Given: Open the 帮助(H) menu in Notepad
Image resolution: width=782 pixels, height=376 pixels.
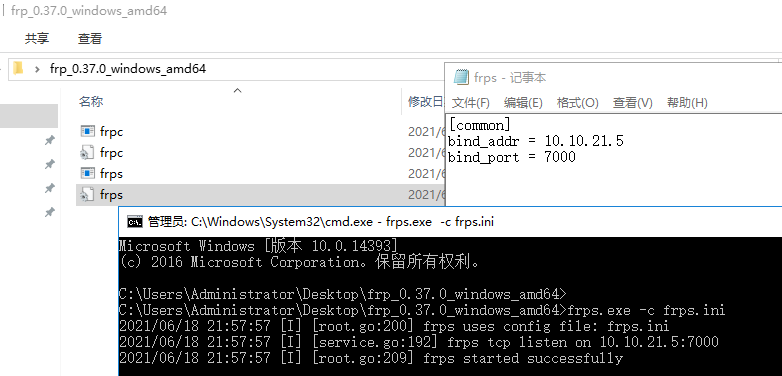Looking at the screenshot, I should [x=687, y=103].
